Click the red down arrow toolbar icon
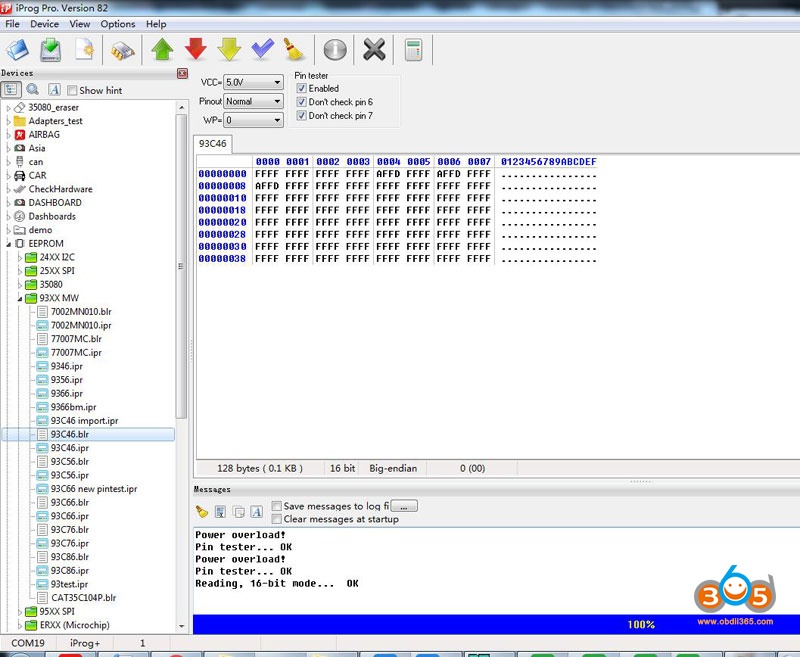The width and height of the screenshot is (800, 657). point(195,49)
